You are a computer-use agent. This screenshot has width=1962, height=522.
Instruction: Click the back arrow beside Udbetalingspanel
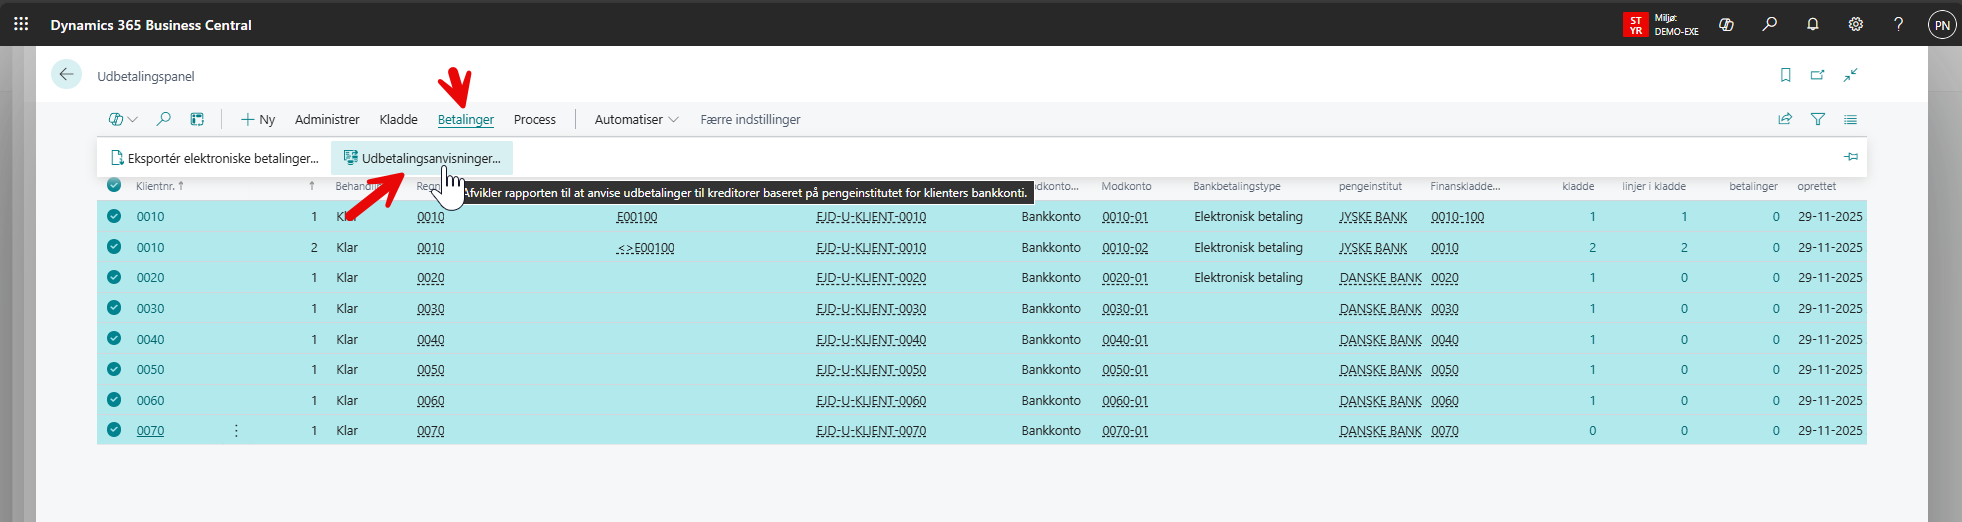click(66, 75)
